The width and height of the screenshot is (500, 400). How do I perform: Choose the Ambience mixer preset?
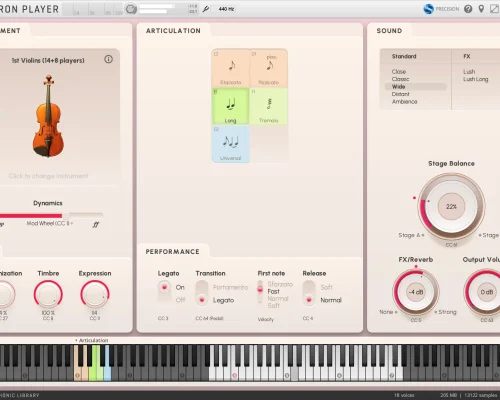click(404, 102)
